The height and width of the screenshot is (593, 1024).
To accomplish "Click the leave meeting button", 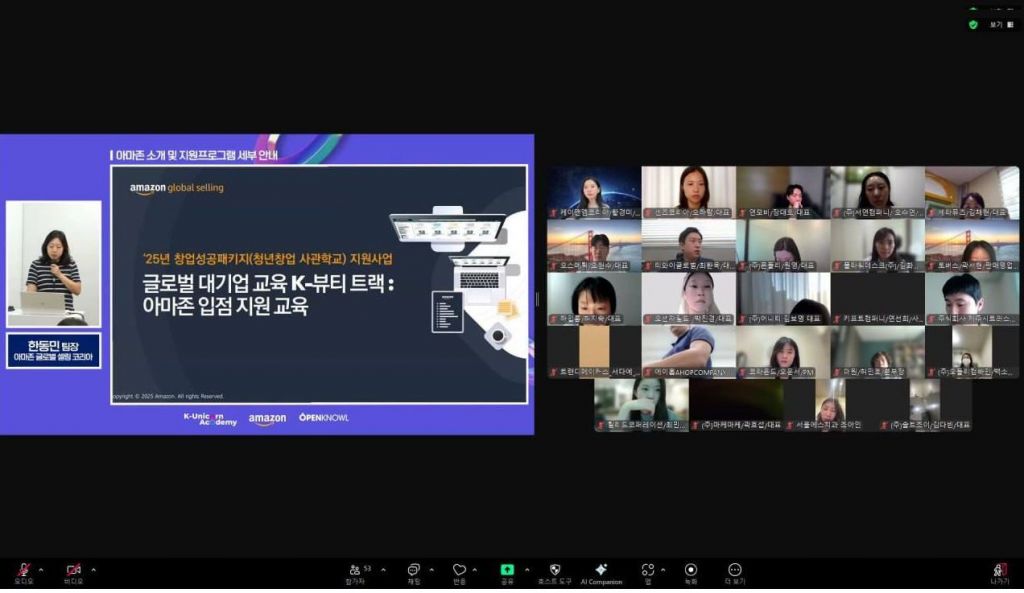I will coord(999,571).
